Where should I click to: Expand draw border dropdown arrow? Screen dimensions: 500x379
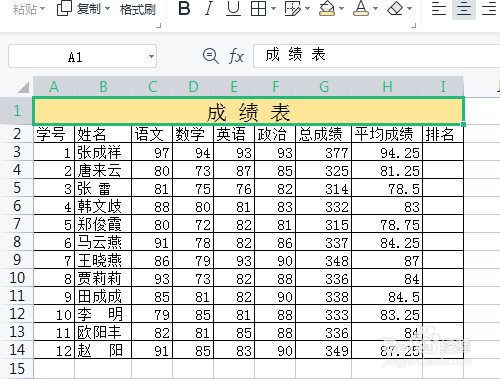click(307, 9)
